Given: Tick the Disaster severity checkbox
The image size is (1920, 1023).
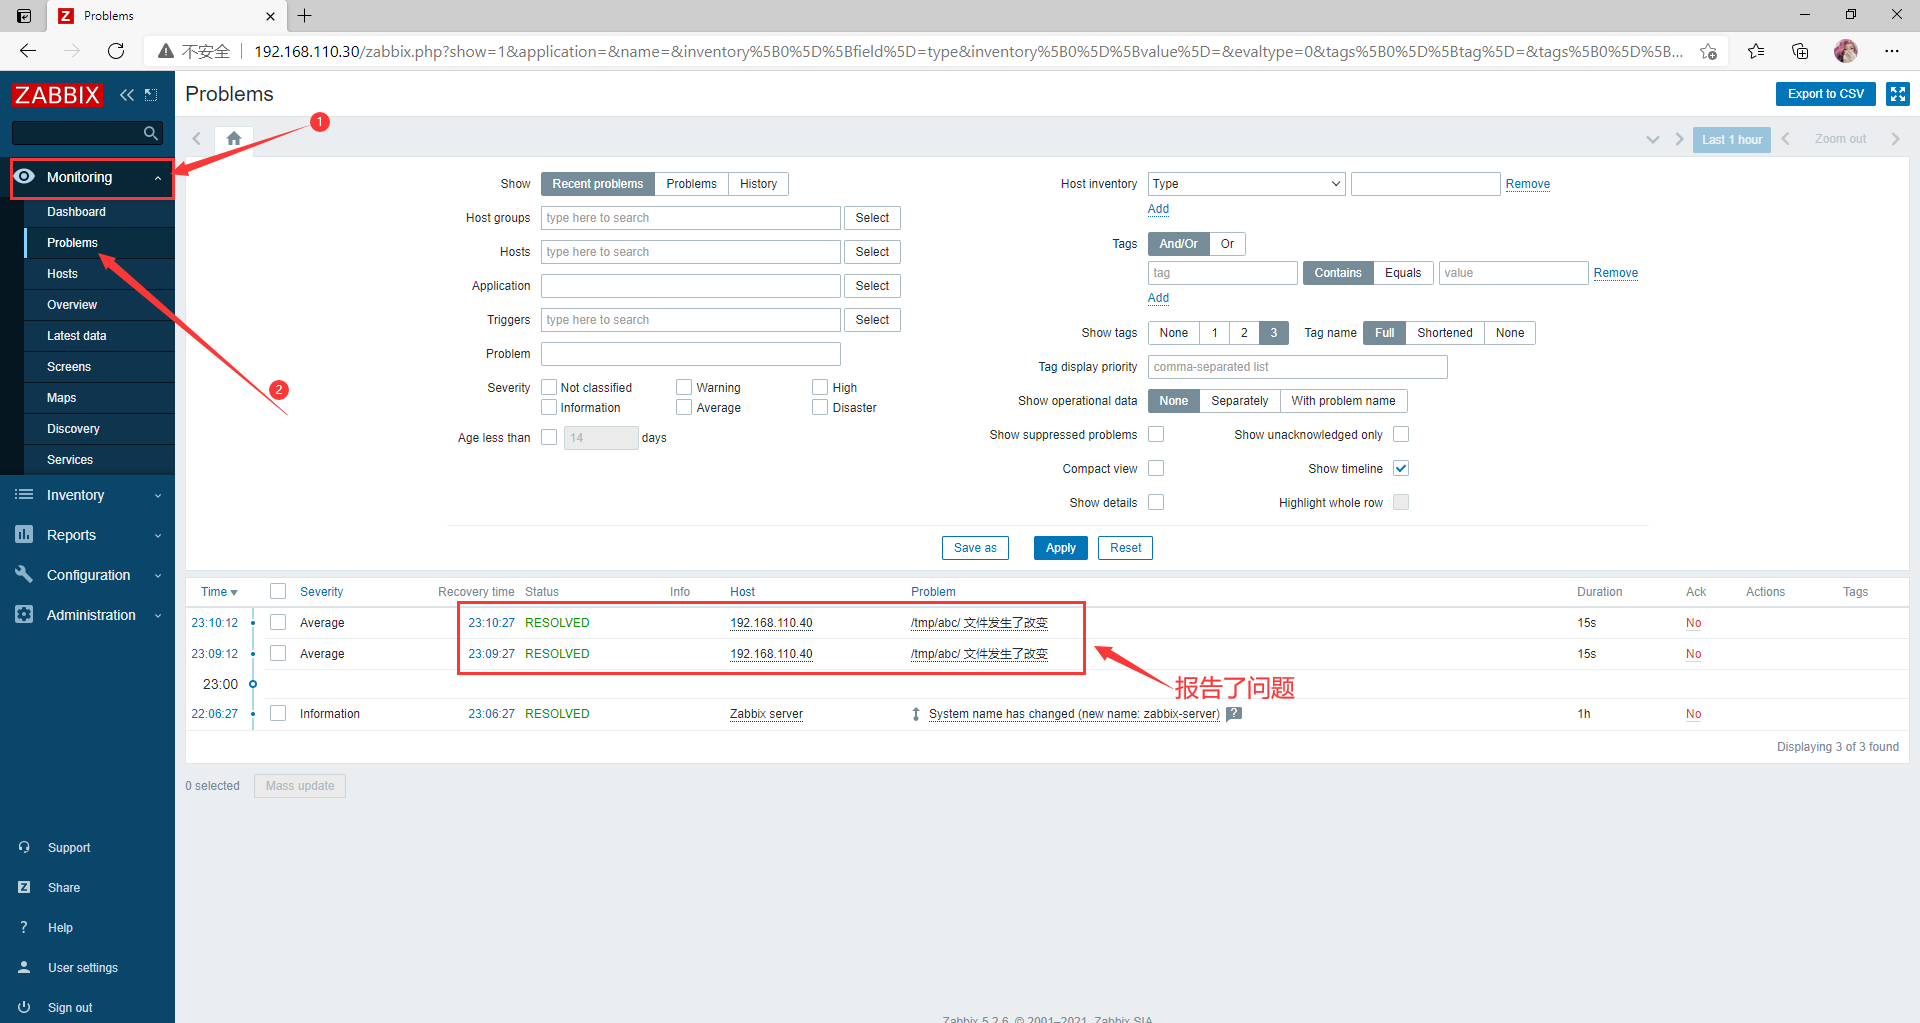Looking at the screenshot, I should point(820,407).
